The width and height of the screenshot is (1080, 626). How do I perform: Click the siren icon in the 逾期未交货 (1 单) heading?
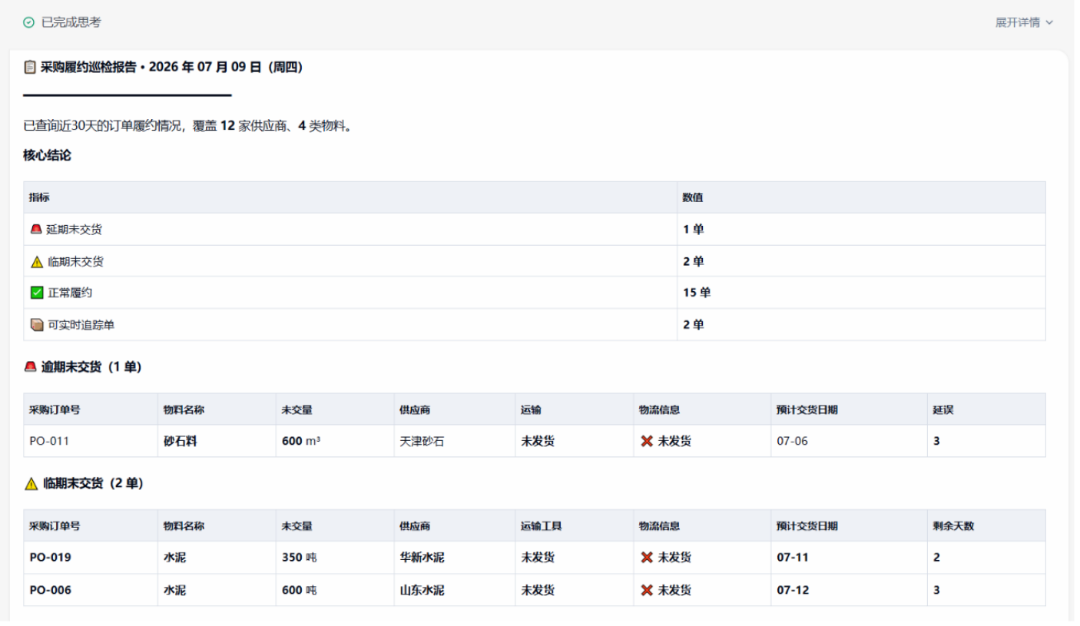pos(30,367)
